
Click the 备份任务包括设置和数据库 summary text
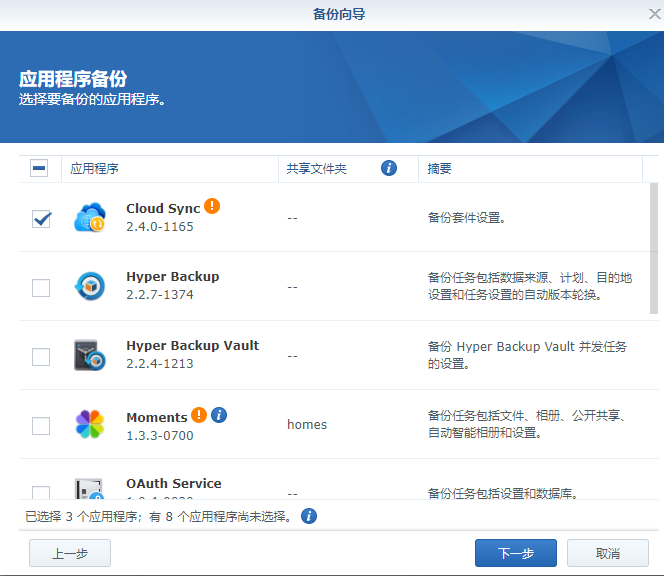(503, 493)
